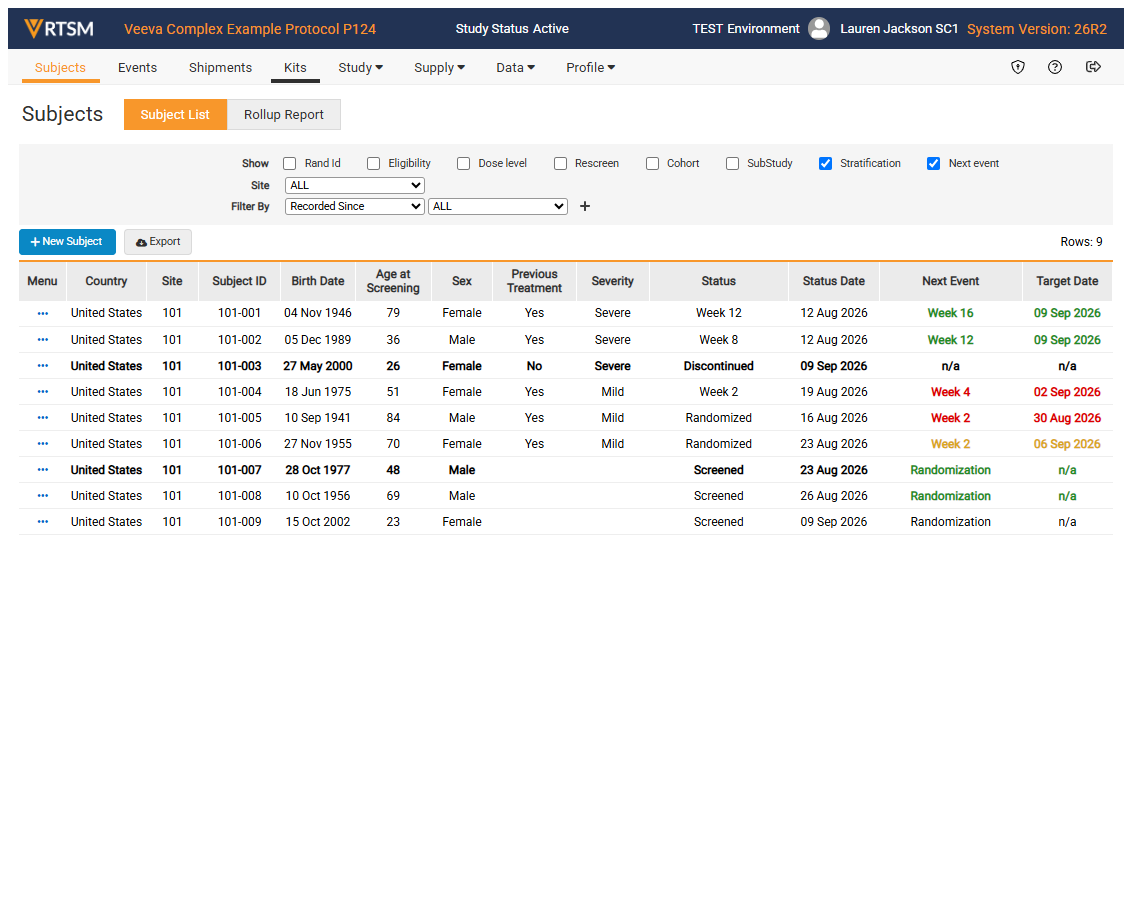Screen dimensions: 1132x920
Task: Open row menu for subject 101-004
Action: pos(43,391)
